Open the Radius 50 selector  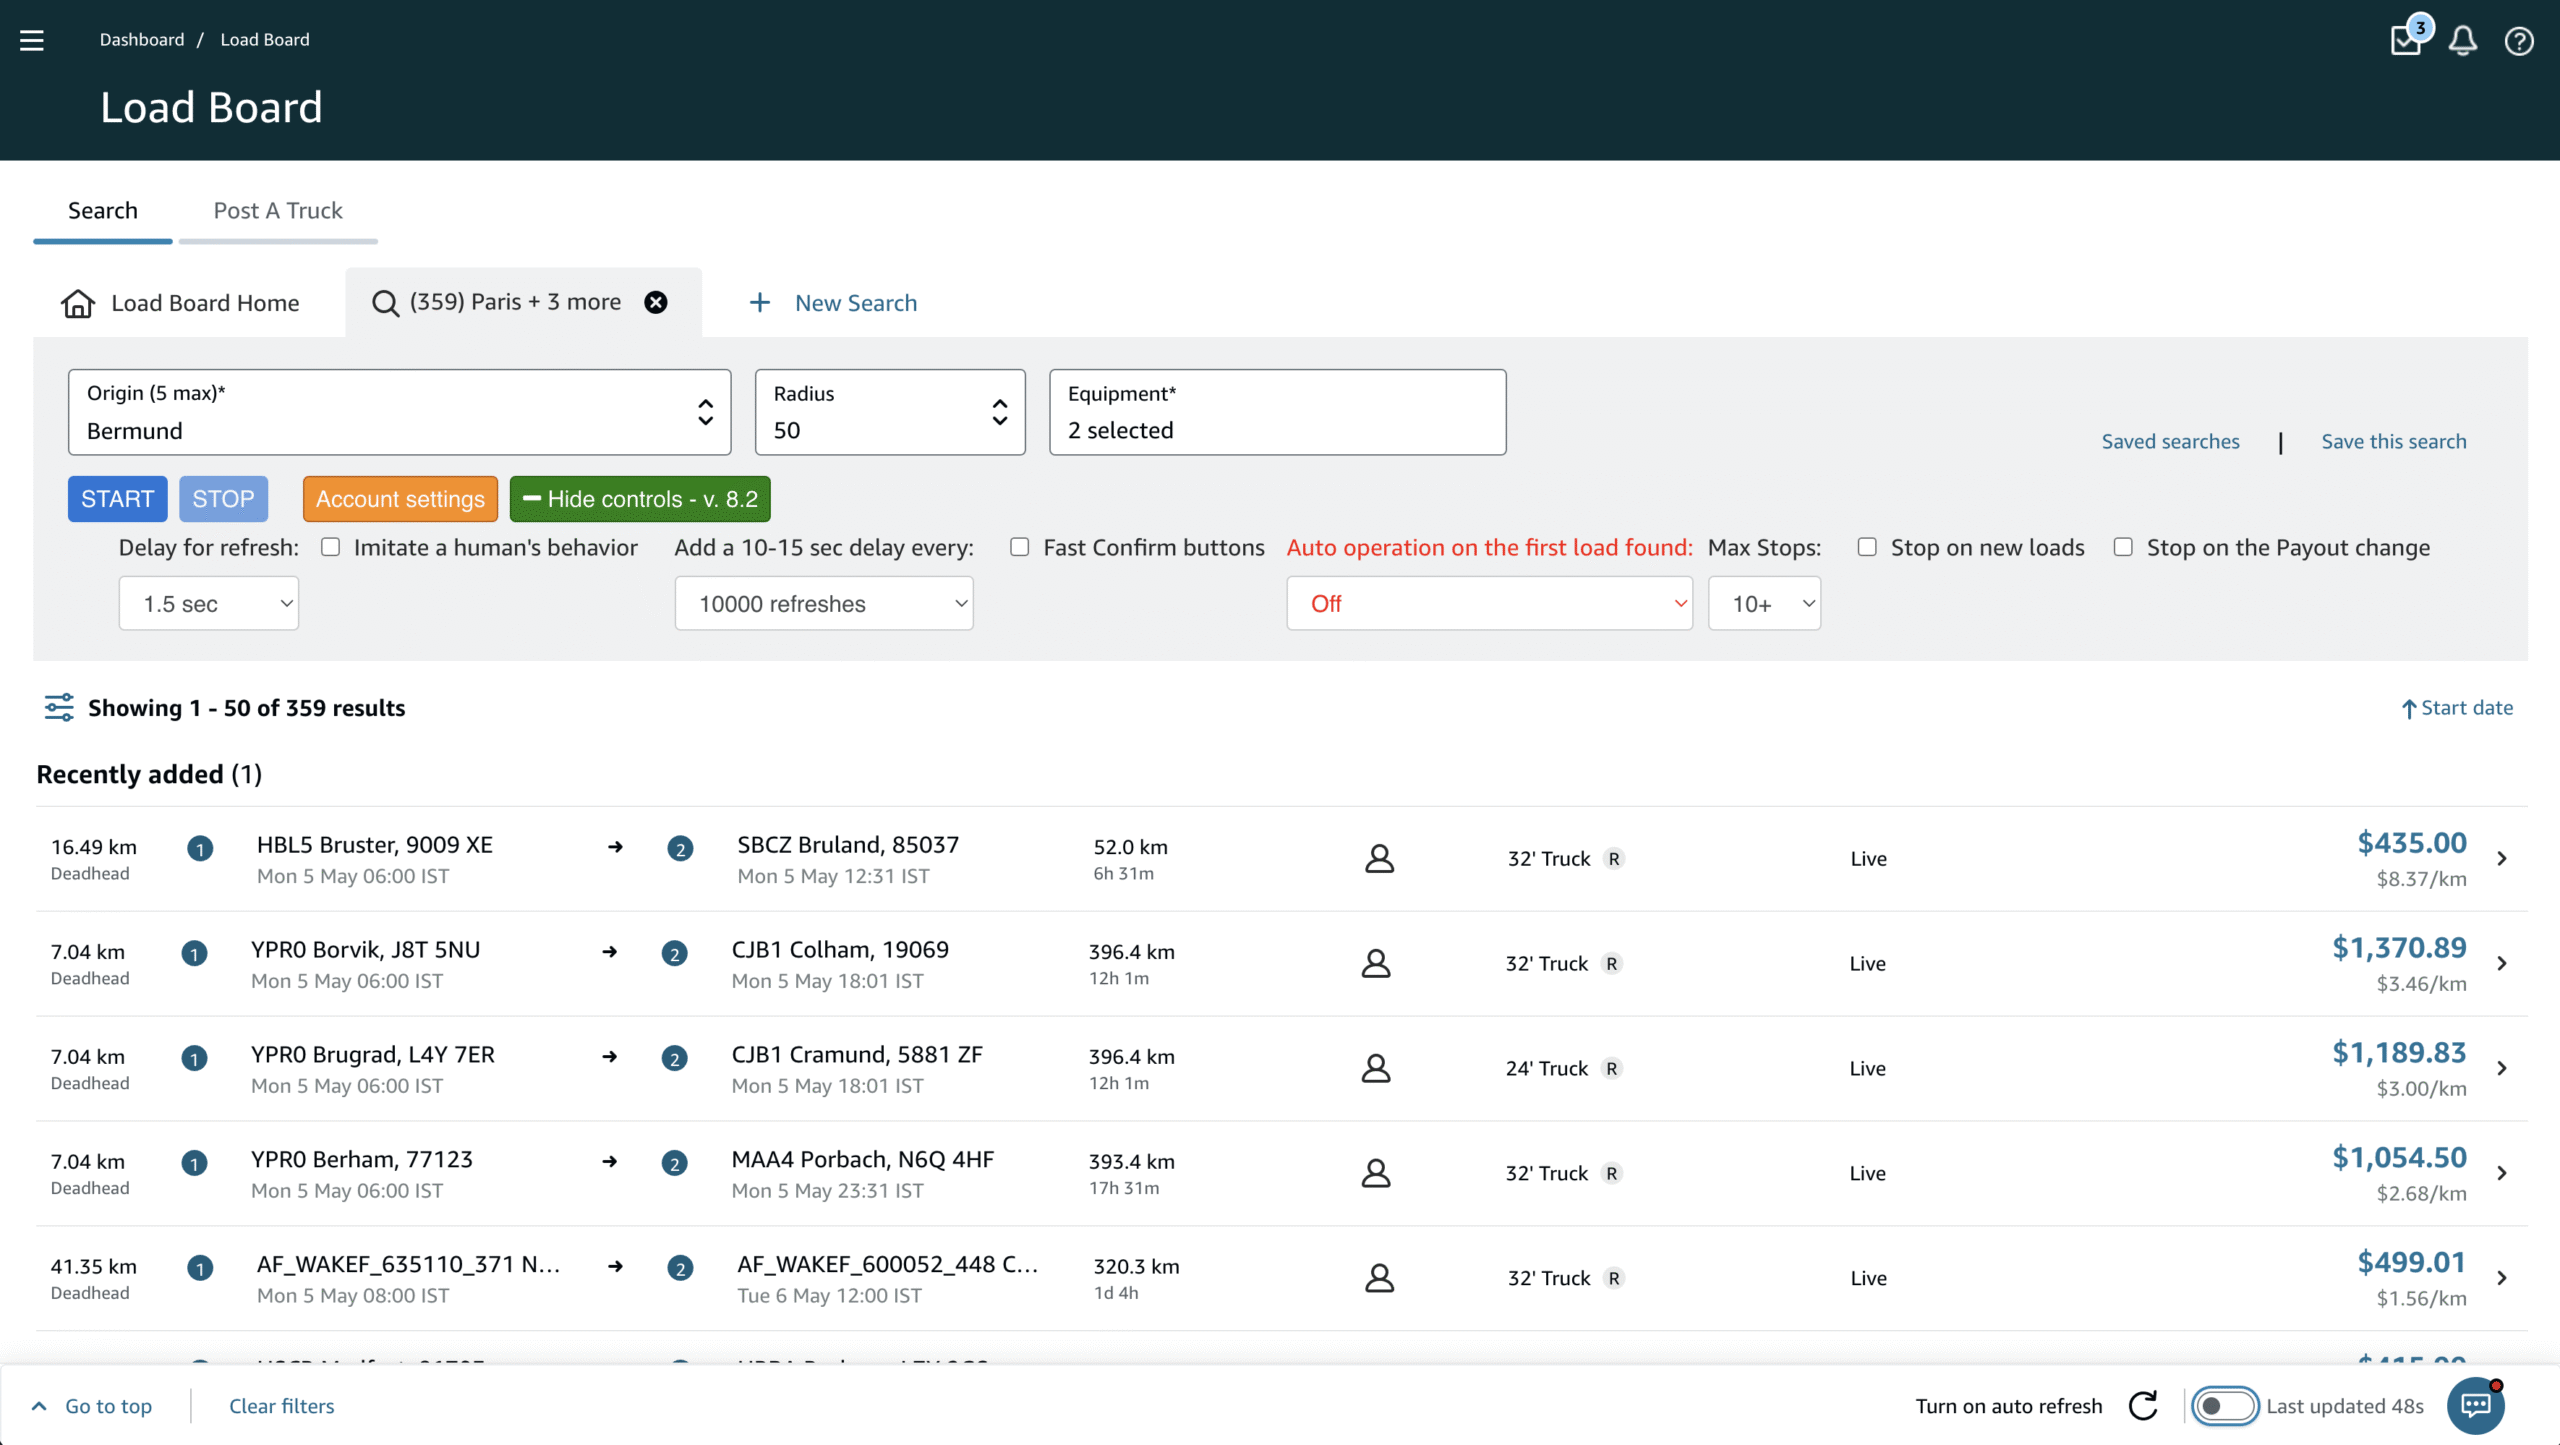pyautogui.click(x=890, y=412)
